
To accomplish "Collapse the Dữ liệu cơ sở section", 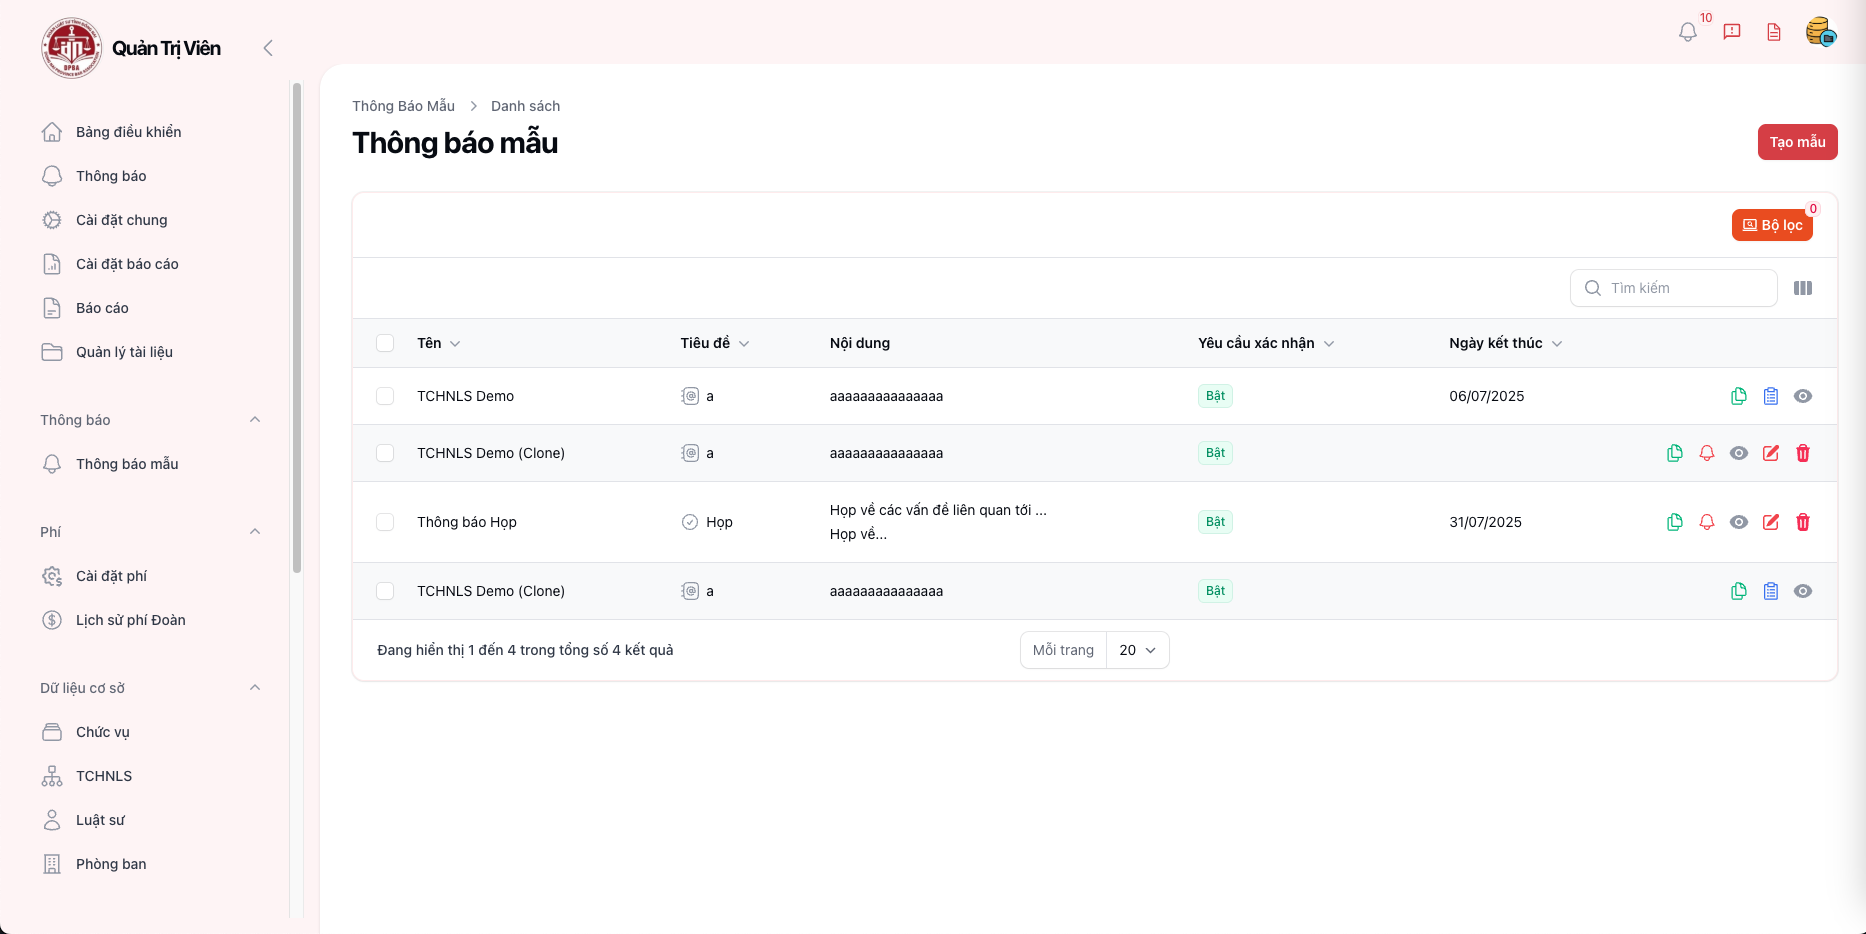I will pos(255,688).
